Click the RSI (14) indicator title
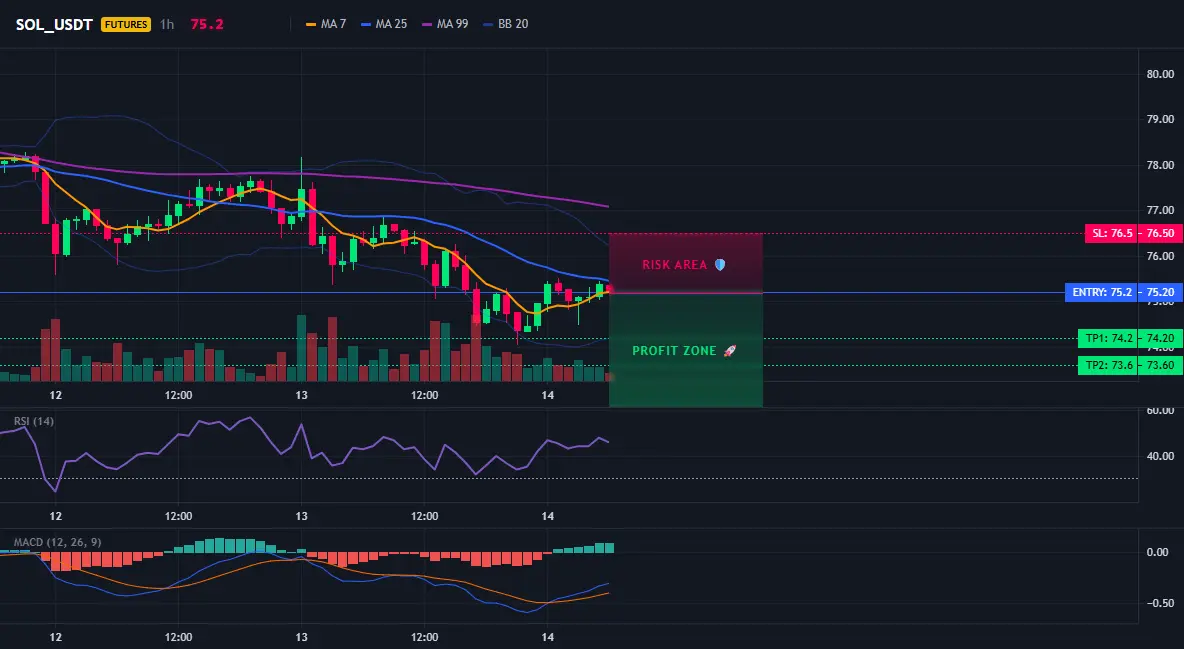This screenshot has width=1184, height=649. [x=33, y=421]
